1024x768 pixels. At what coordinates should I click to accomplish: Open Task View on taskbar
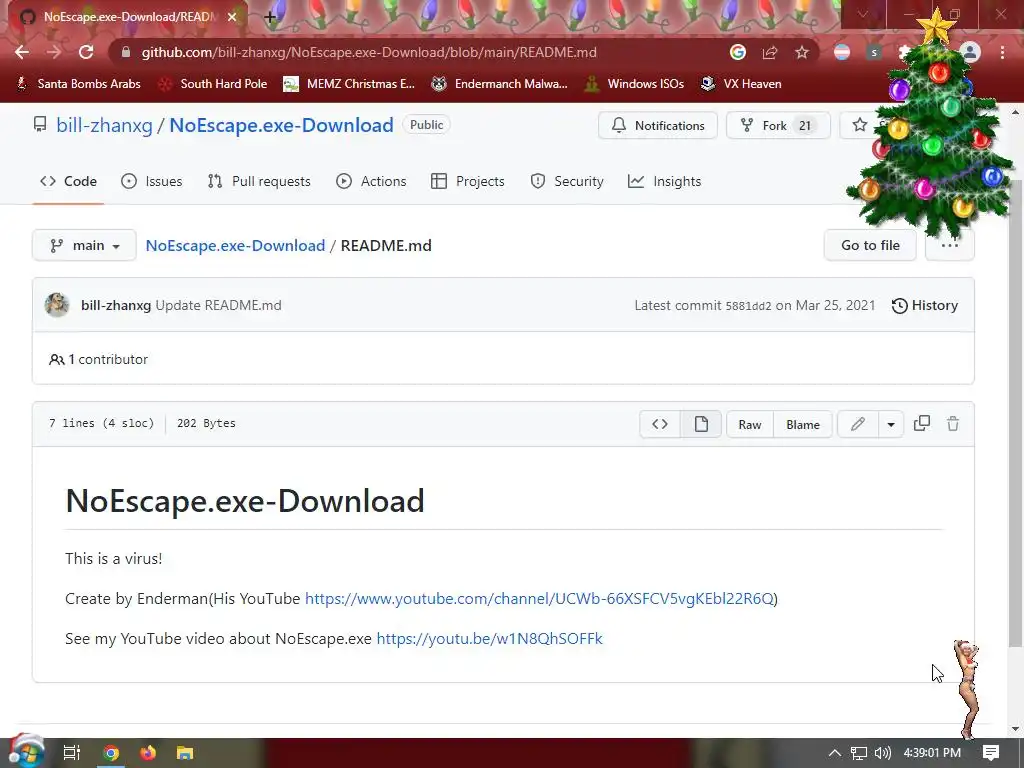[72, 753]
